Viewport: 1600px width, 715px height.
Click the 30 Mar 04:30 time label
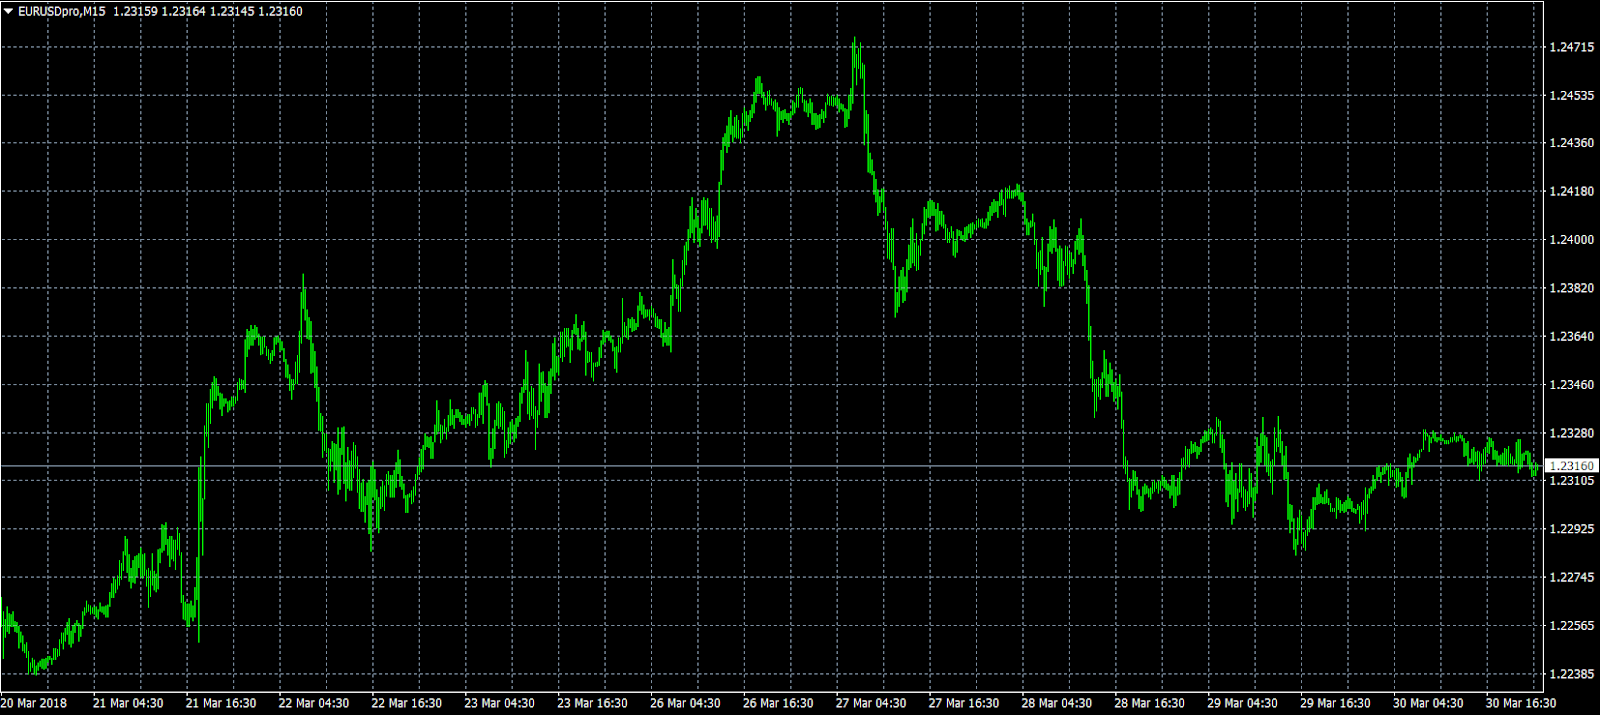1428,703
